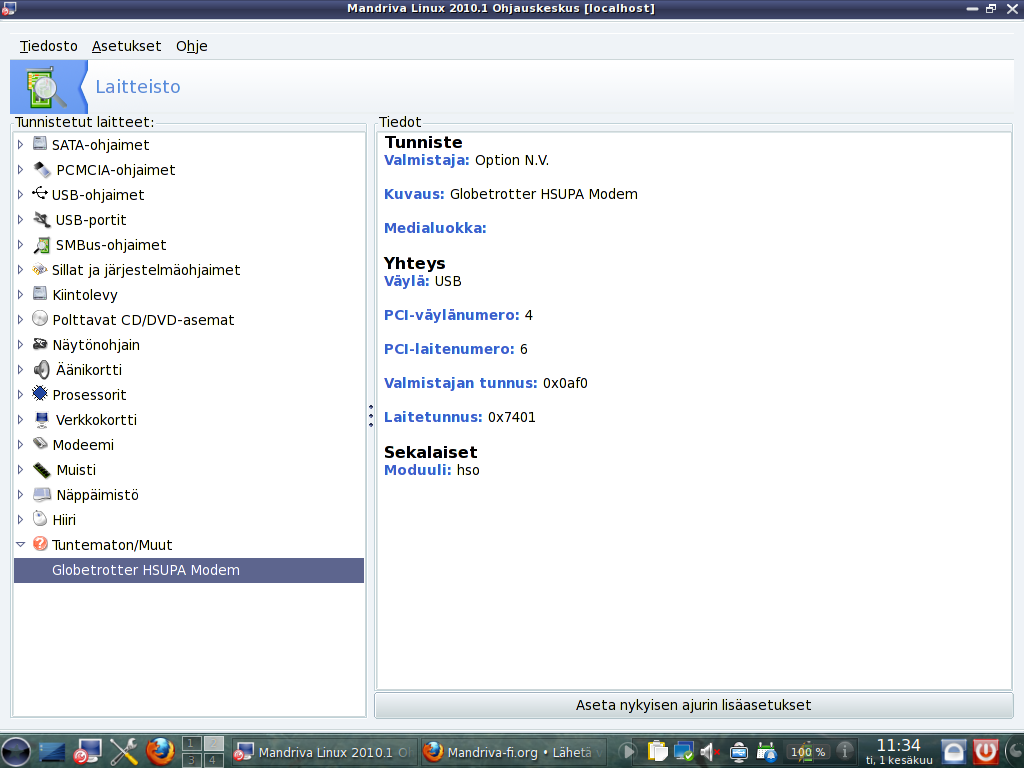Switch to virtual desktop 4 in pager

(x=213, y=760)
